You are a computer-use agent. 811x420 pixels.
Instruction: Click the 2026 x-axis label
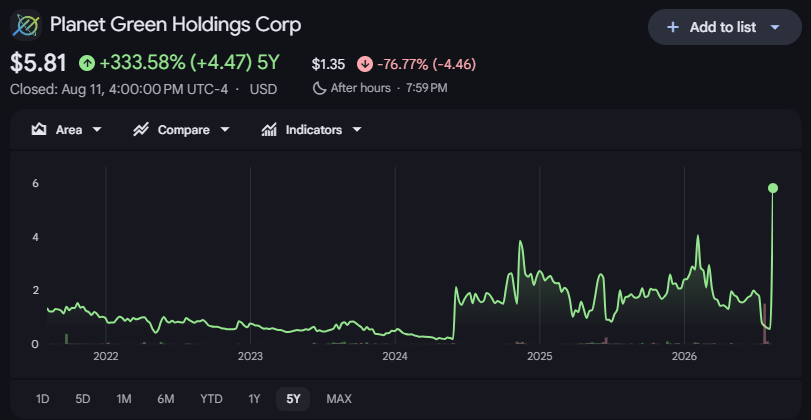pos(684,356)
